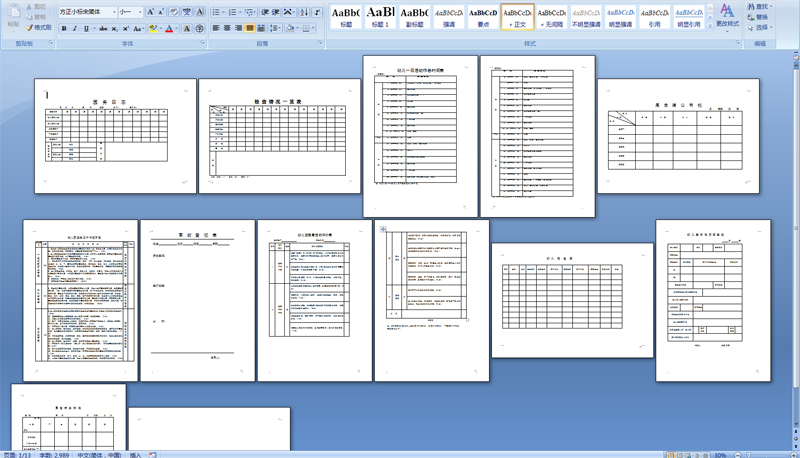
Task: Apply the 副标题 style
Action: pos(414,17)
